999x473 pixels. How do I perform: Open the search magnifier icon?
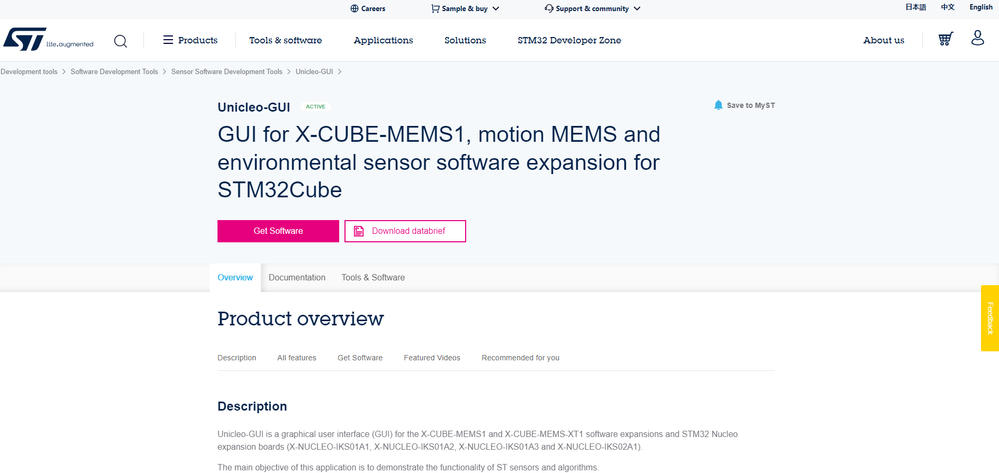[120, 41]
